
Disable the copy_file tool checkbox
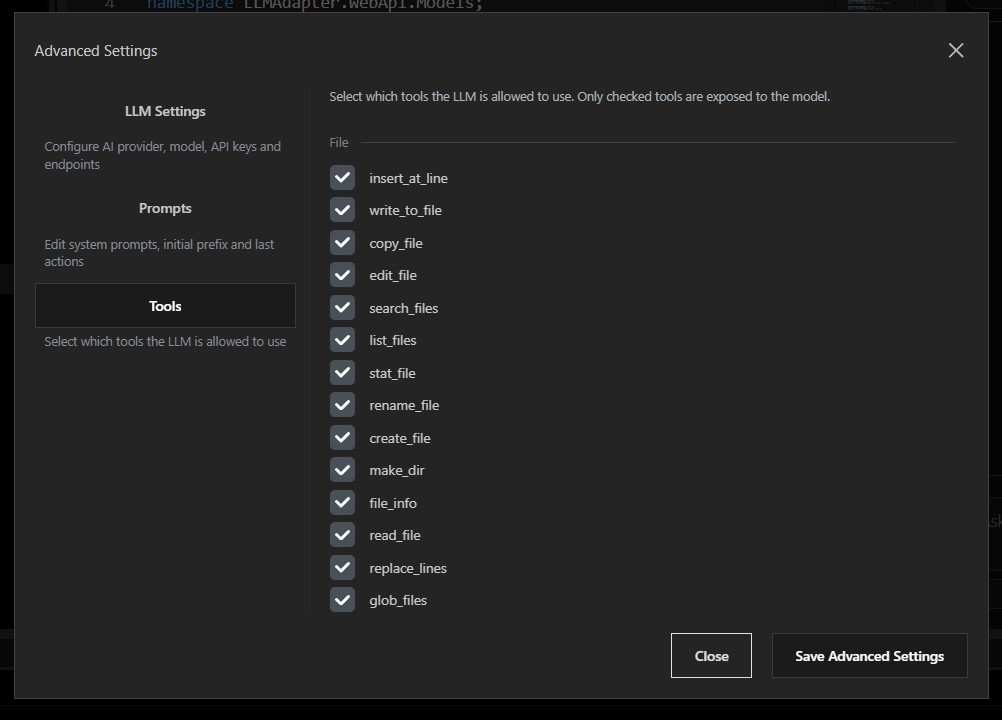coord(343,243)
